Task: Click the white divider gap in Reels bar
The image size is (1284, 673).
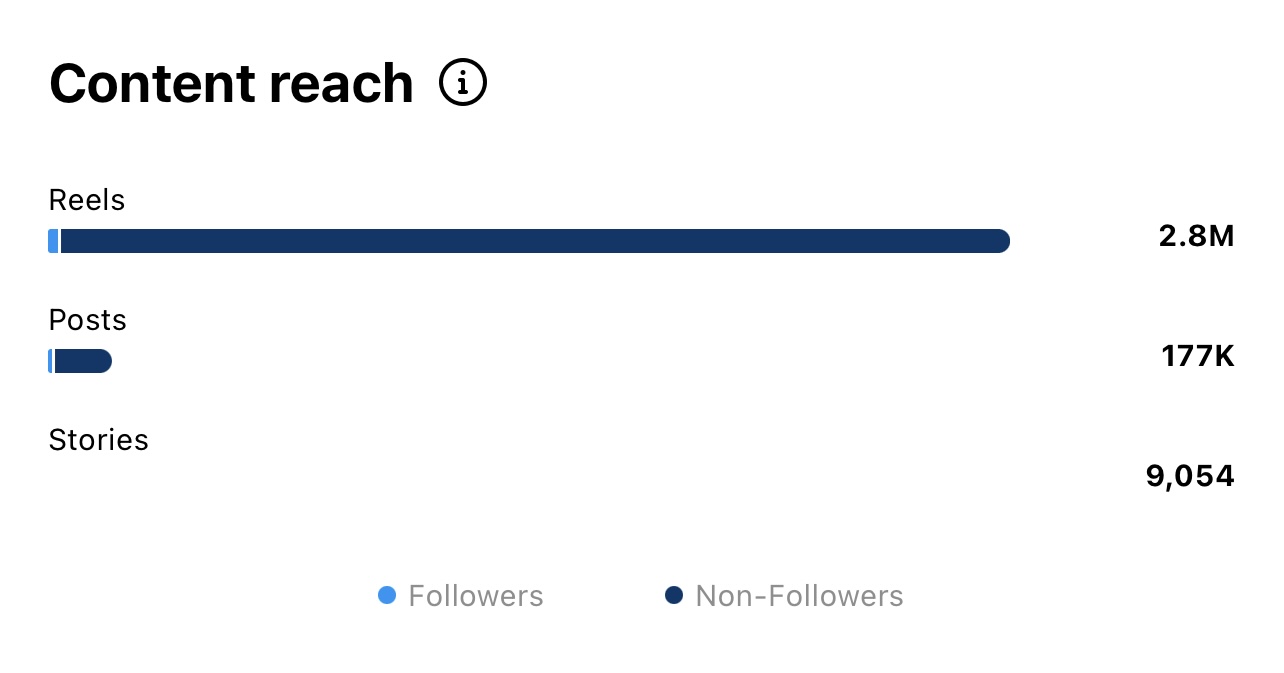Action: click(60, 241)
